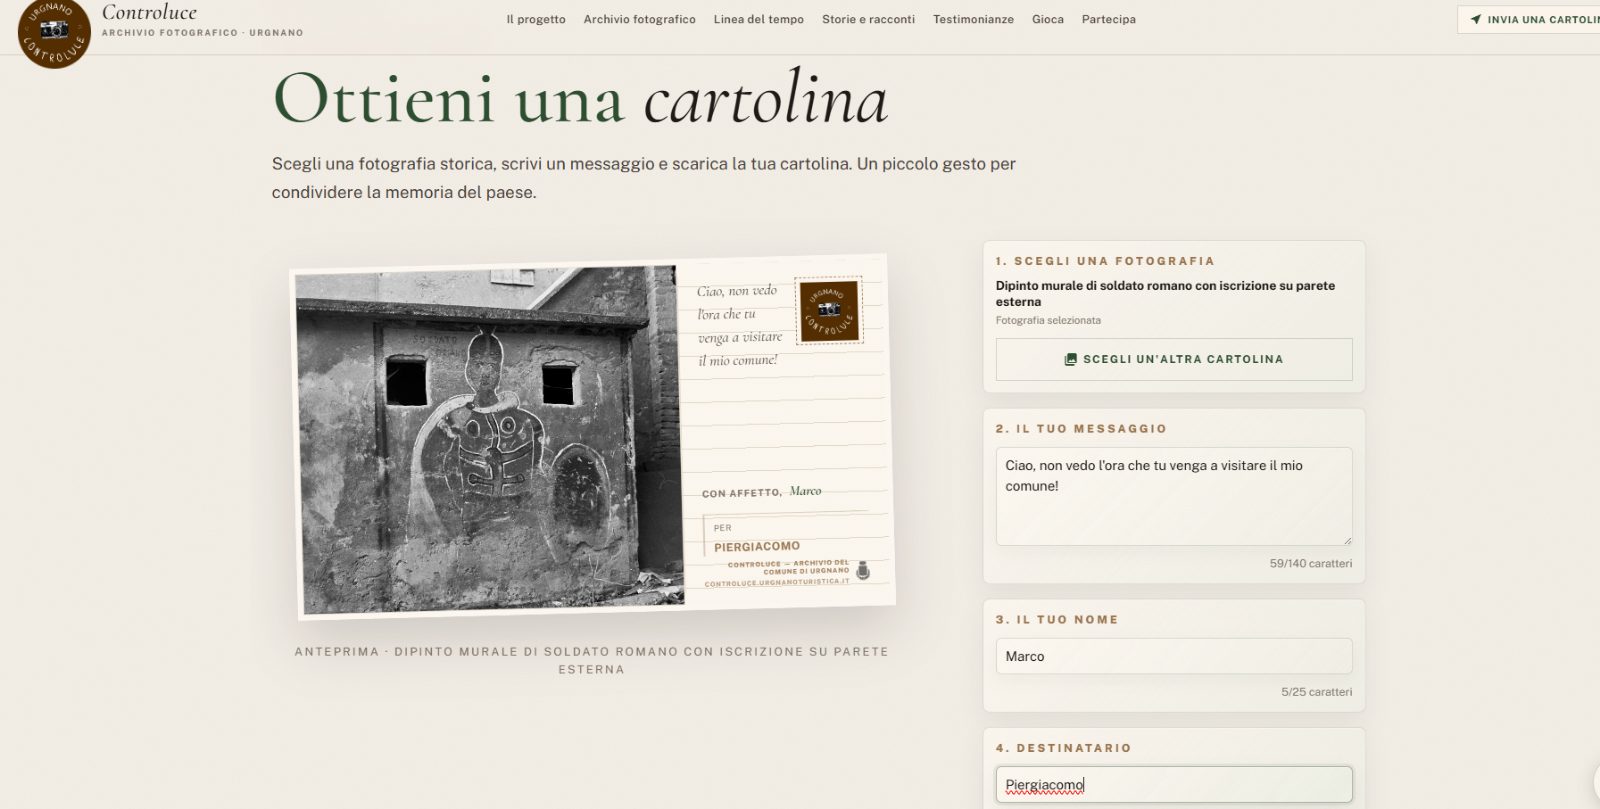The height and width of the screenshot is (809, 1600).
Task: Click the Controluce camera logo badge
Action: (54, 31)
